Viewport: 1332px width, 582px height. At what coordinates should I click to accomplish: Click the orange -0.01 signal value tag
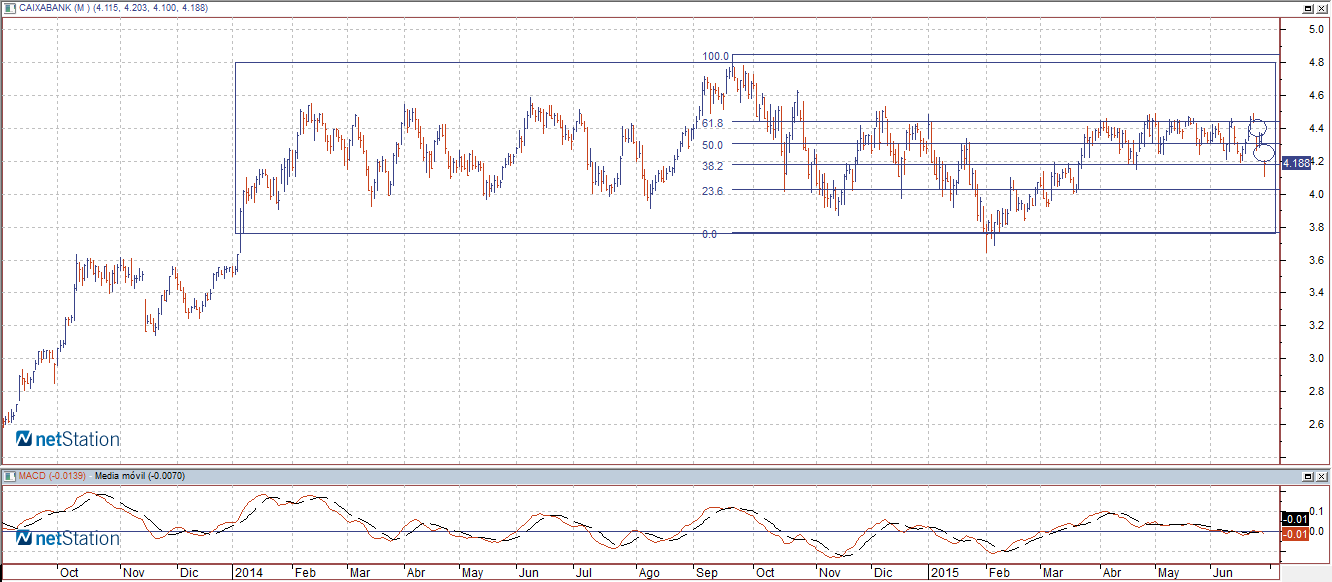point(1294,534)
